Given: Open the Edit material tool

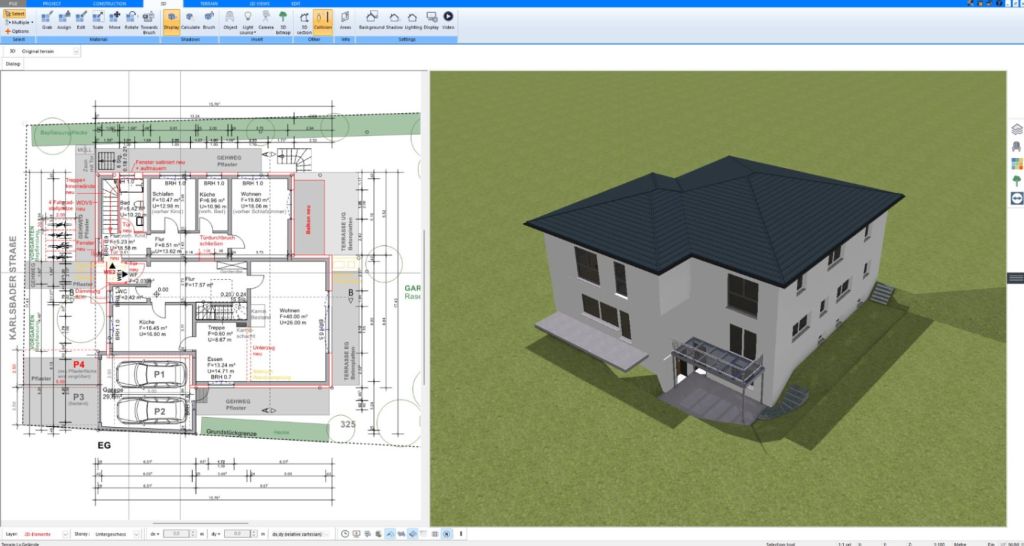Looking at the screenshot, I should click(80, 20).
